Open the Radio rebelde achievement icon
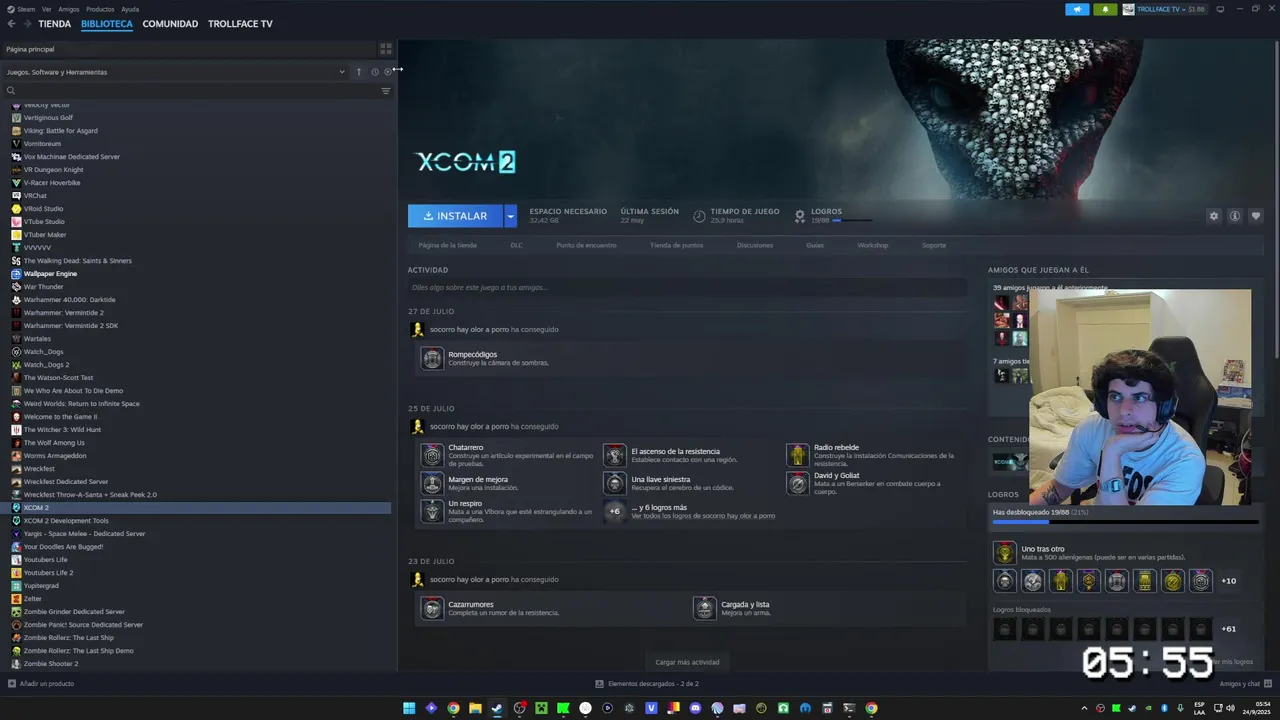Screen dimensions: 1280x720 tap(797, 455)
